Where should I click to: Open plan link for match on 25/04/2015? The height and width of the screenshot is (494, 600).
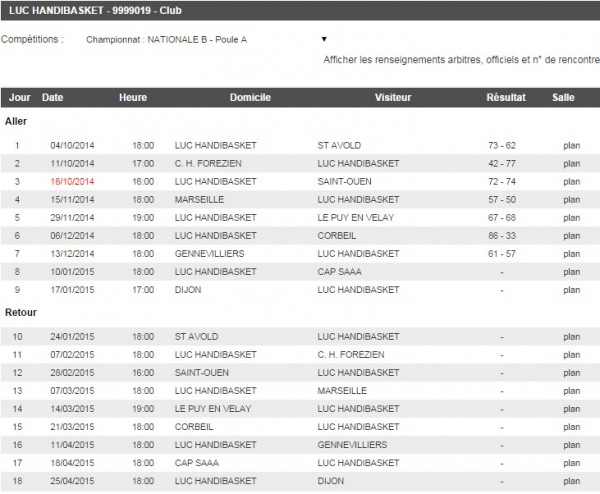point(571,481)
